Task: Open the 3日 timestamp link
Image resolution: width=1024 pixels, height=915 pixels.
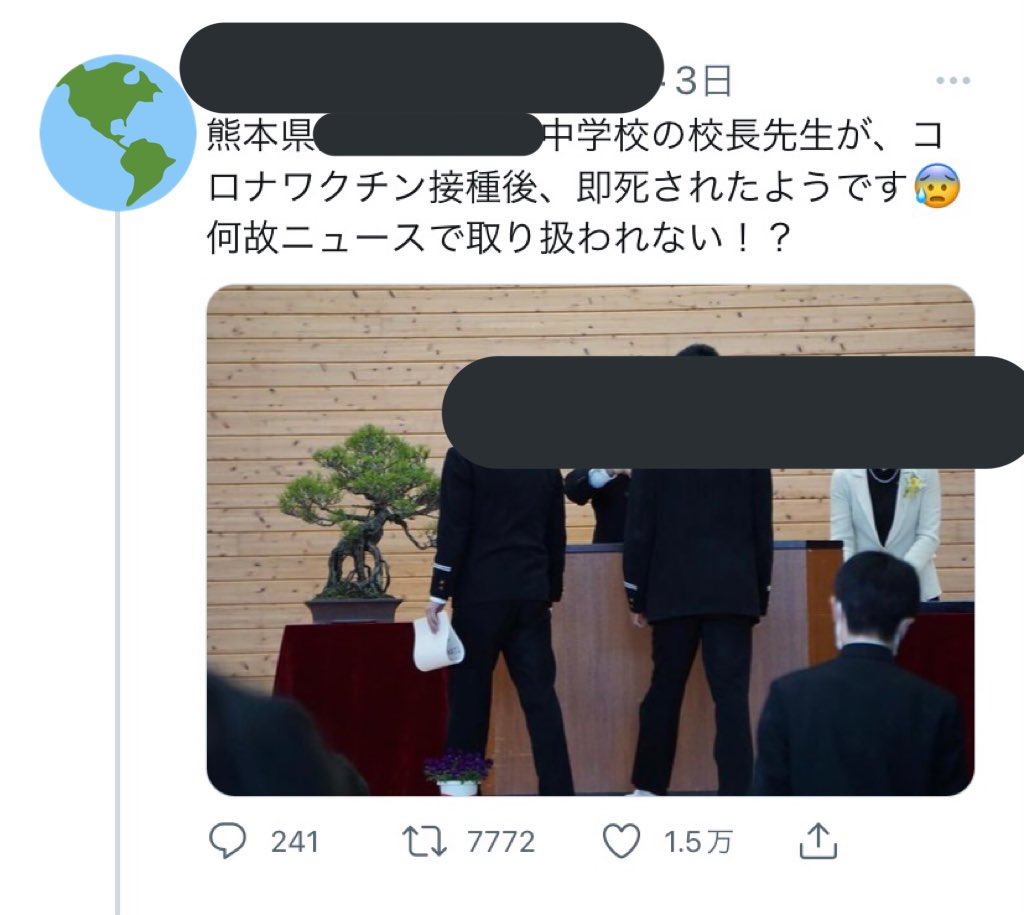Action: (703, 82)
